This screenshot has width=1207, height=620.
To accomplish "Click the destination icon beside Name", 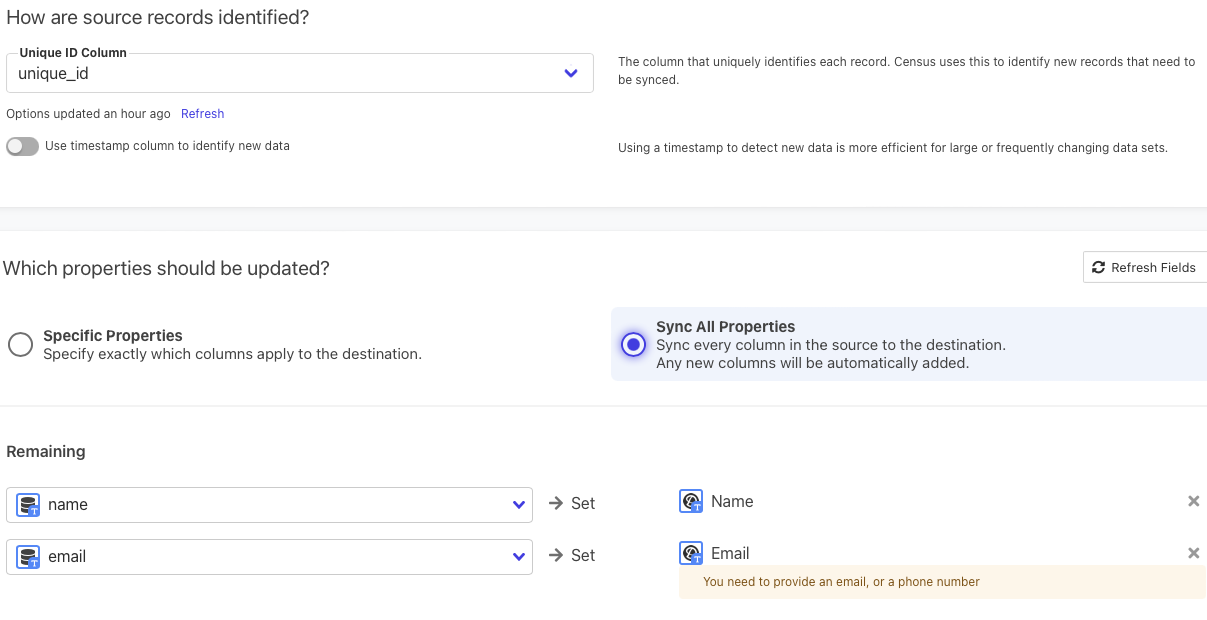I will tap(691, 502).
